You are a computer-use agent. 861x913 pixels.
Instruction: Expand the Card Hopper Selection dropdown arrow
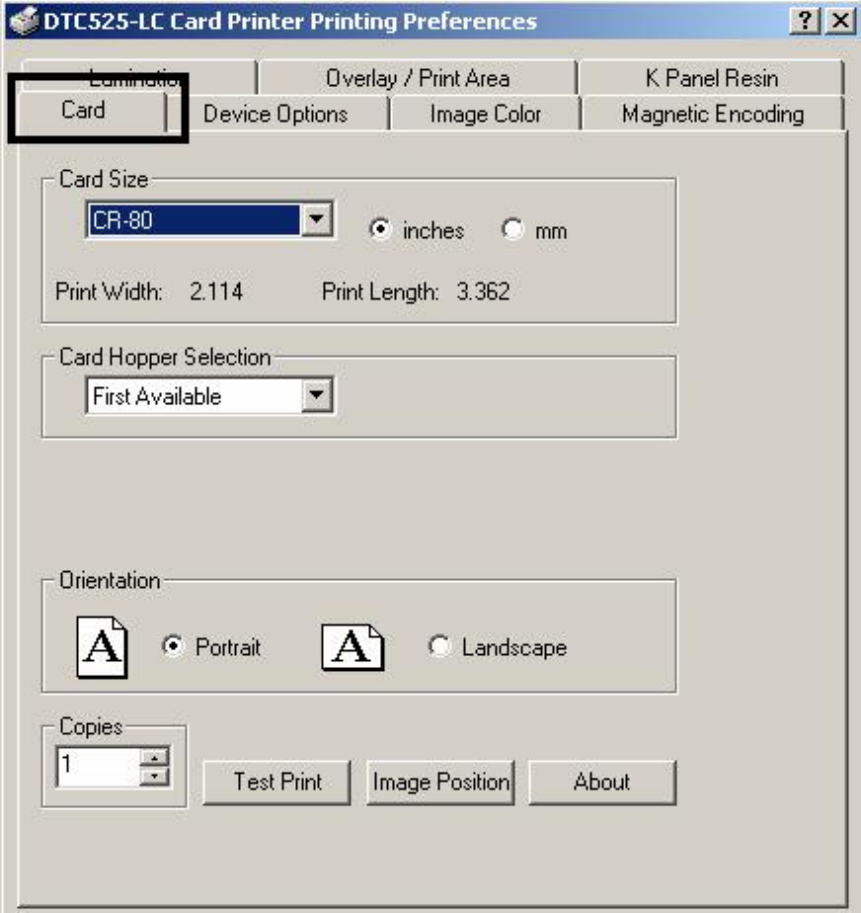tap(317, 395)
